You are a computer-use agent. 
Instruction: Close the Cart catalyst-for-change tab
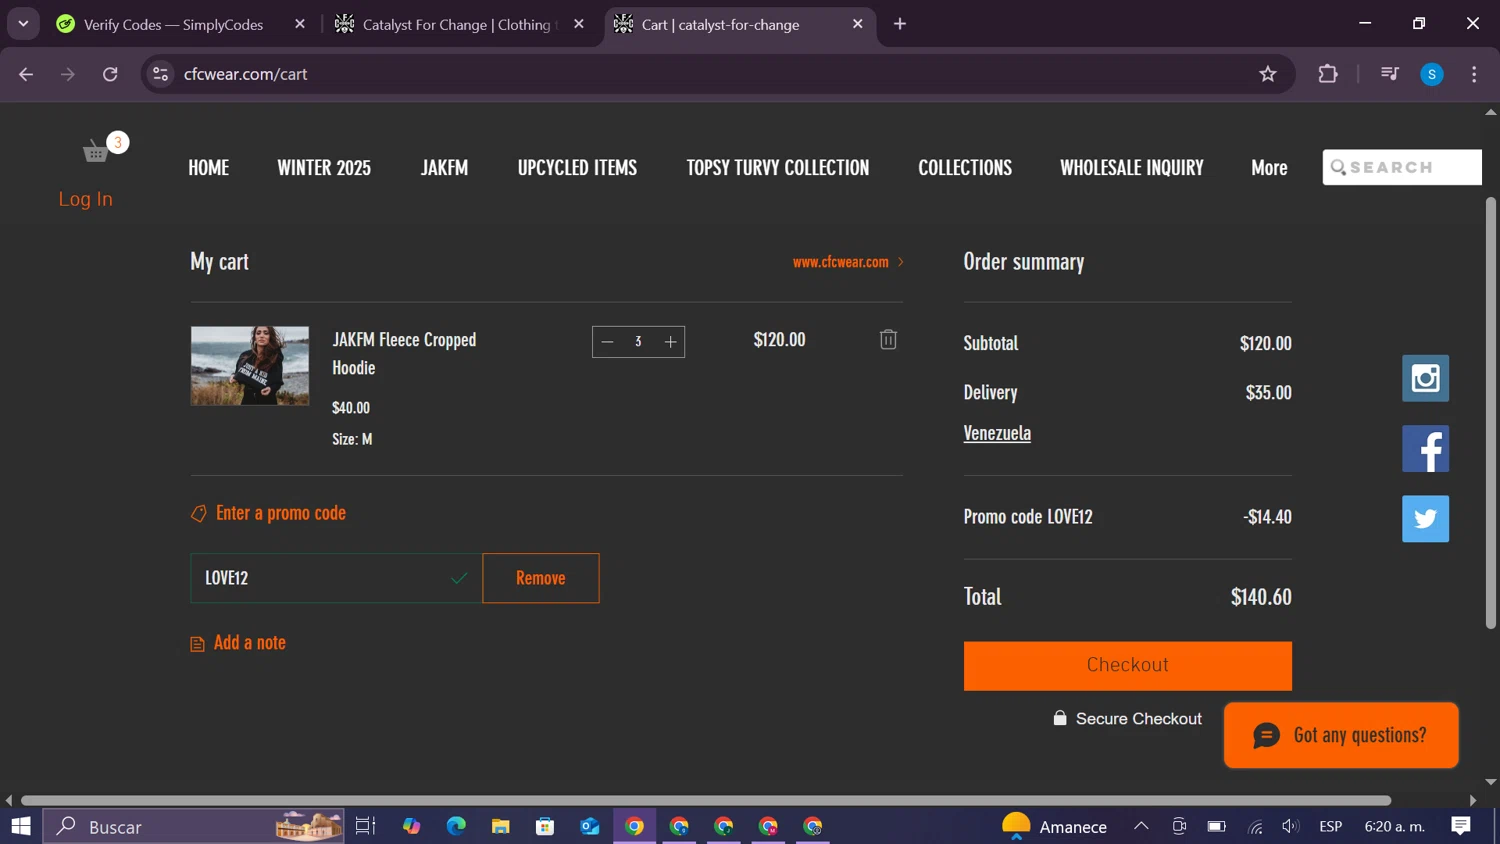coord(857,24)
